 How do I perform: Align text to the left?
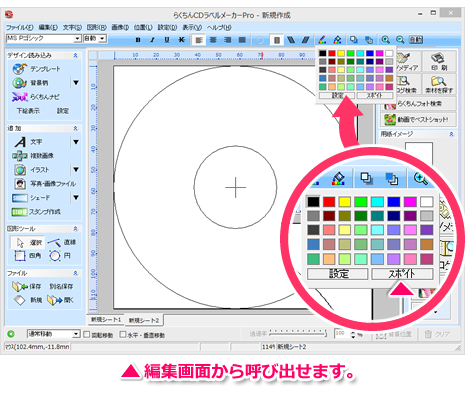199,40
